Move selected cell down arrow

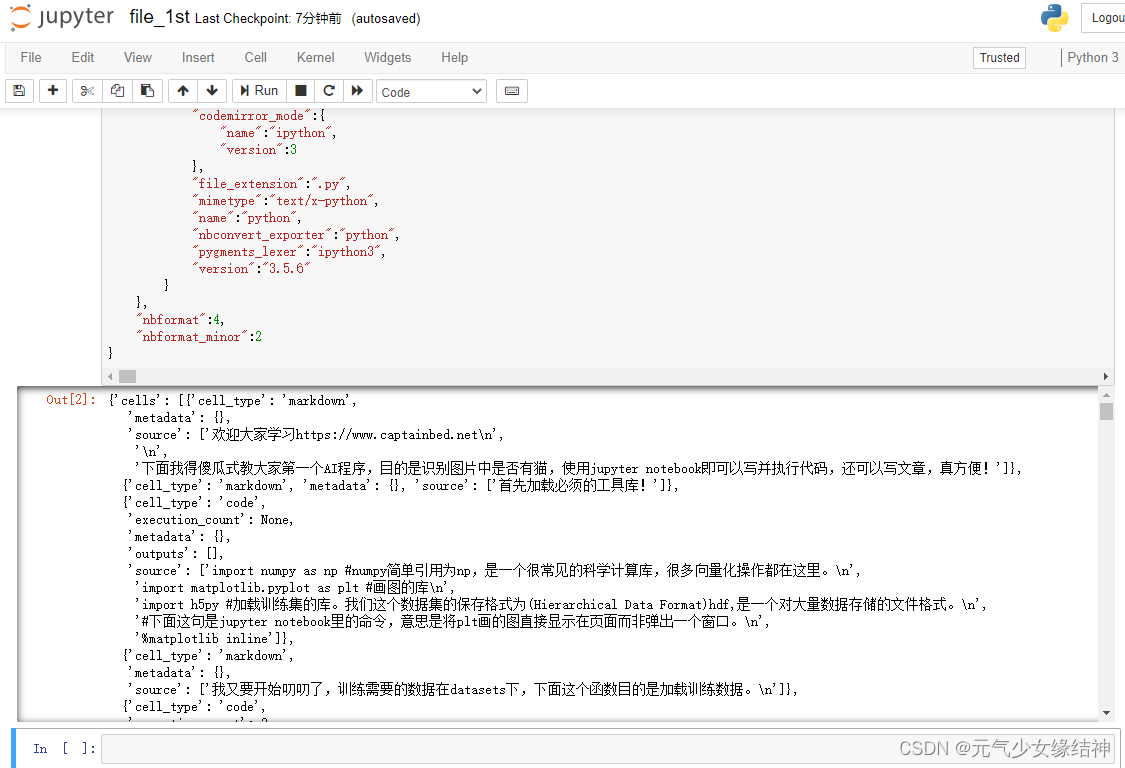[x=212, y=90]
